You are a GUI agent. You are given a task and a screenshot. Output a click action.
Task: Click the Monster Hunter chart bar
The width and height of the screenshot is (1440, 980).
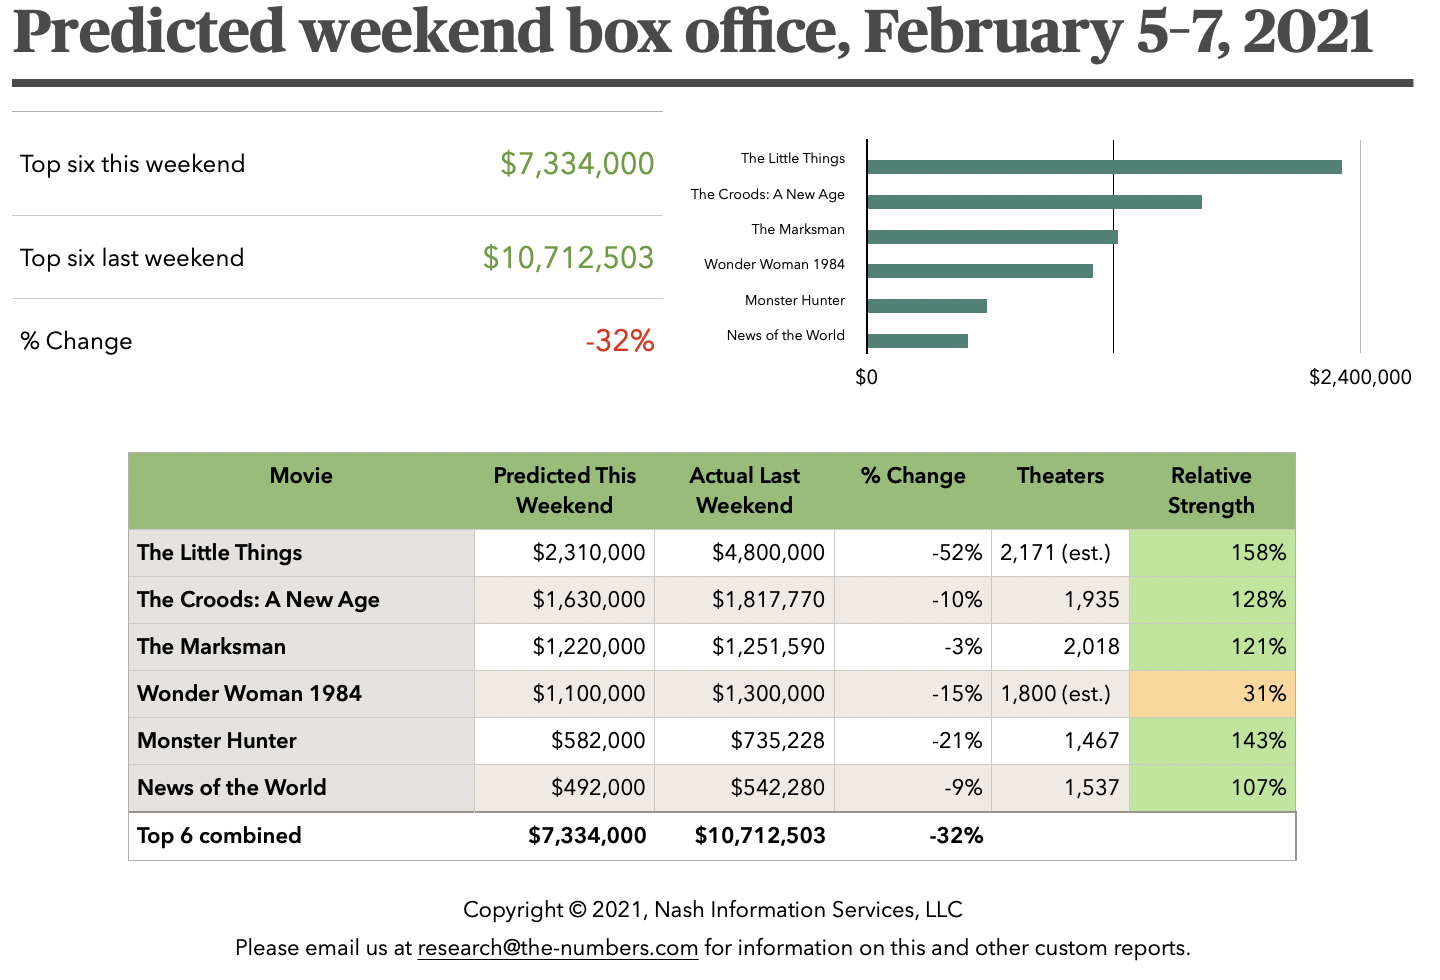[927, 306]
